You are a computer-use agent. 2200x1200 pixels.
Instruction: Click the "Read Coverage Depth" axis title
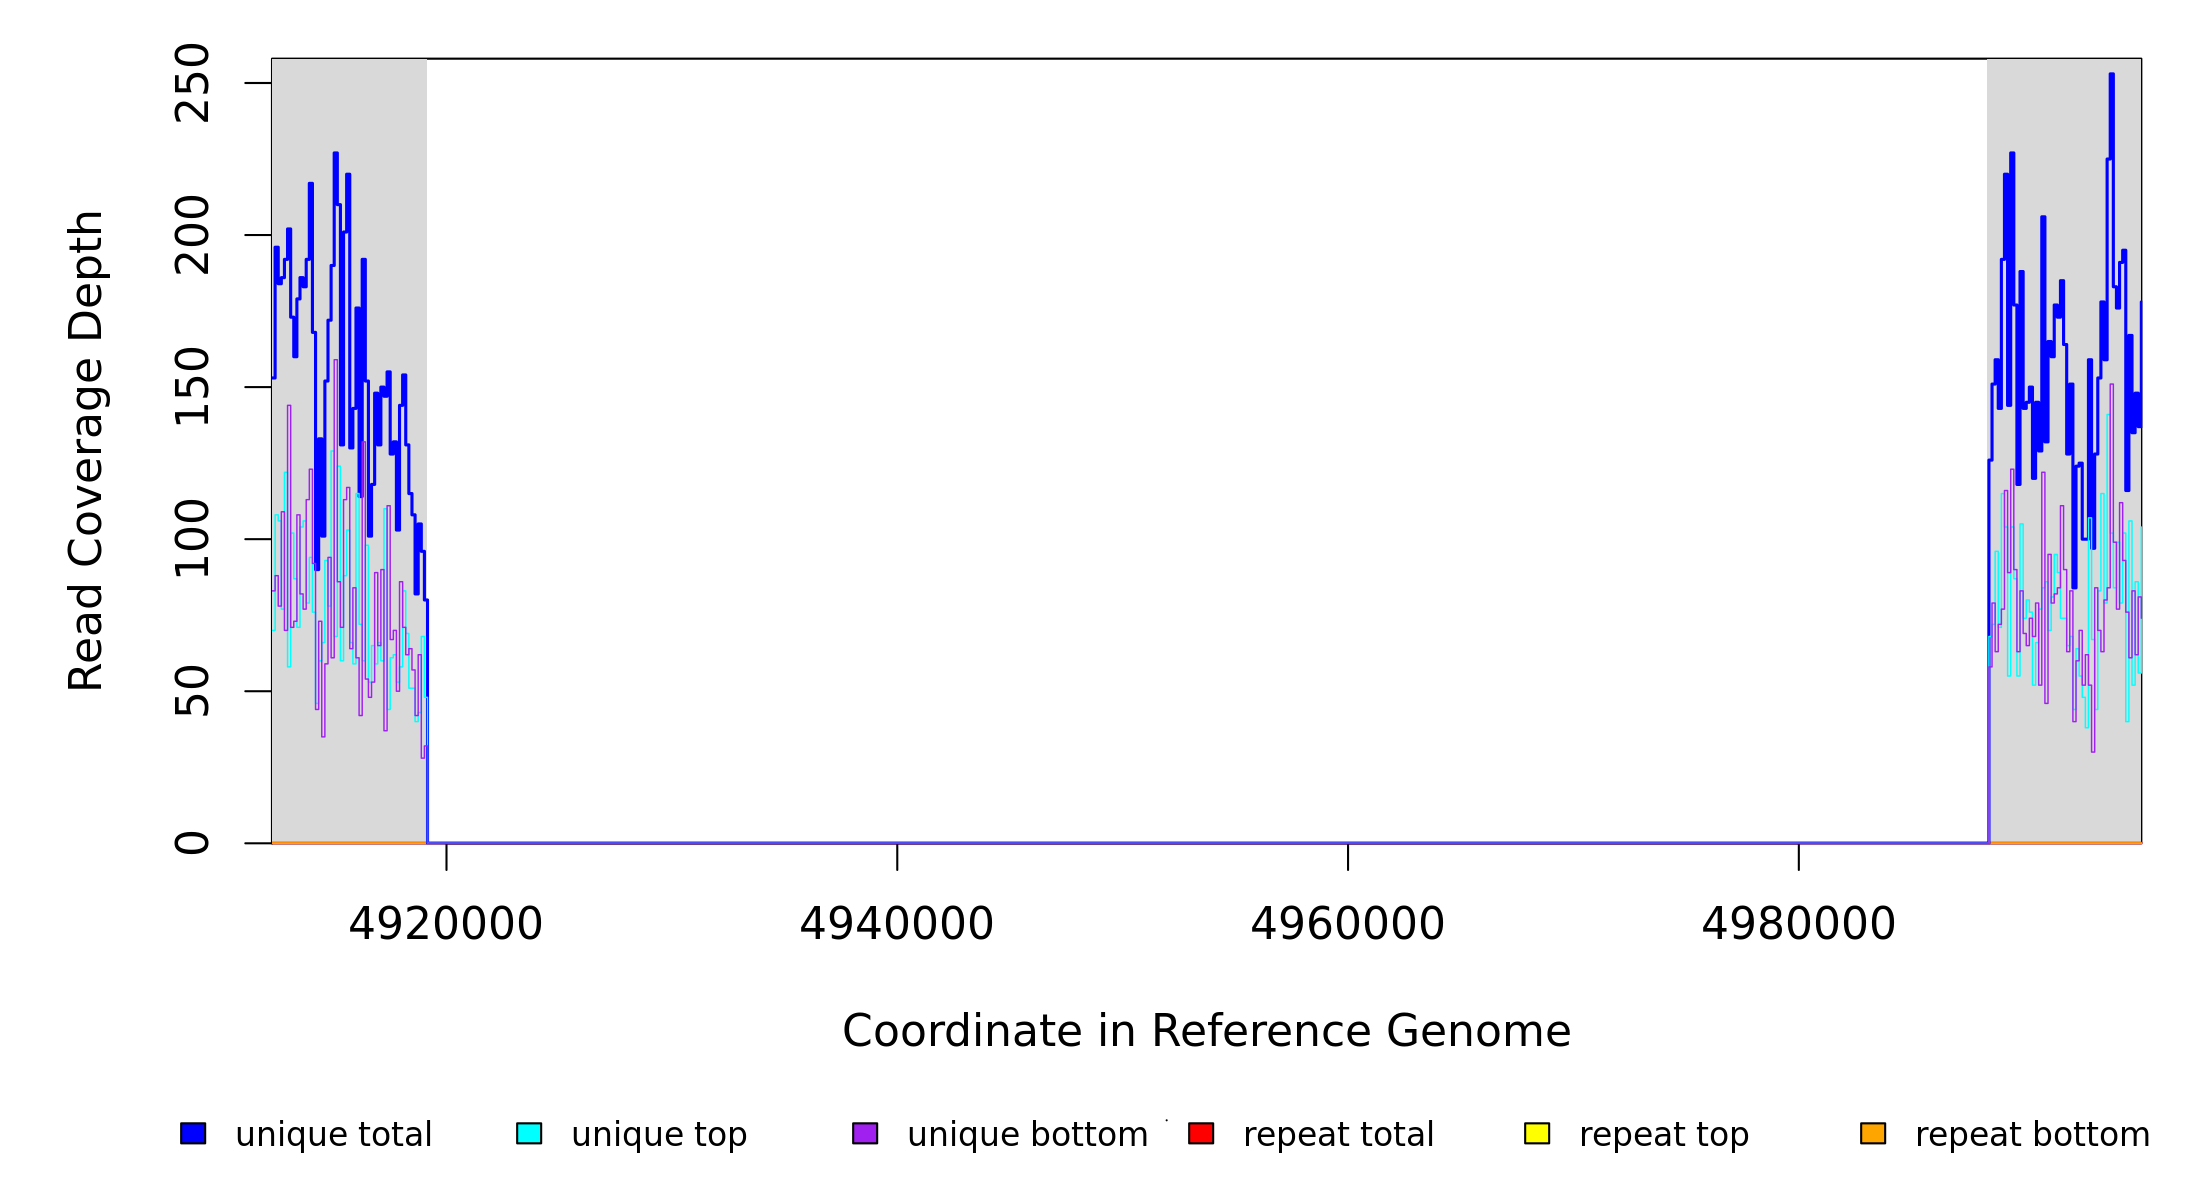(x=86, y=450)
